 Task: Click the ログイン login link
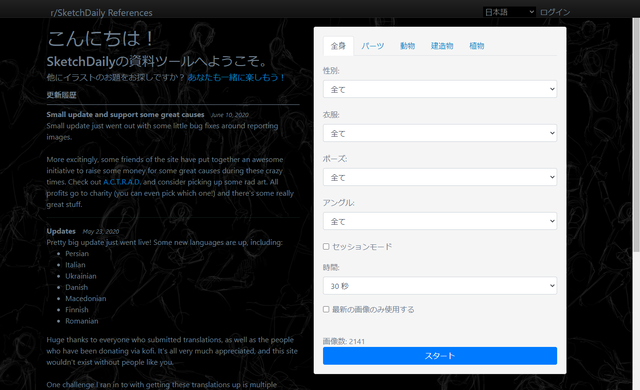[x=555, y=12]
